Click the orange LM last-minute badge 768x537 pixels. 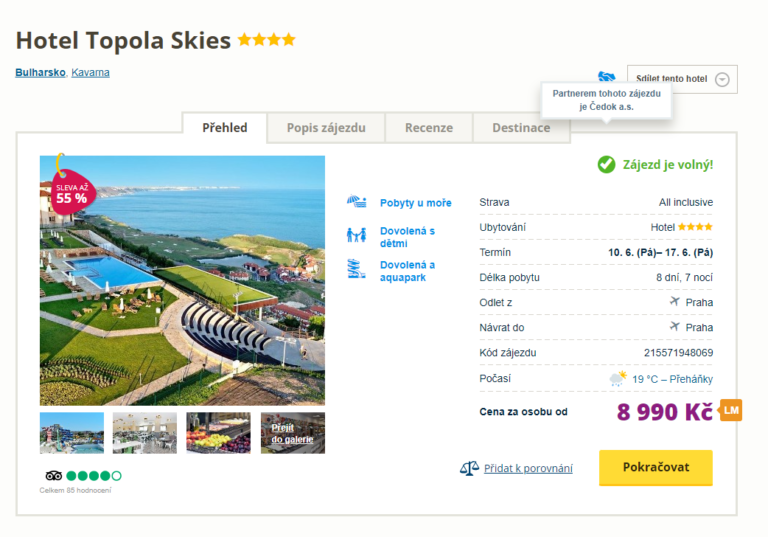[x=731, y=410]
